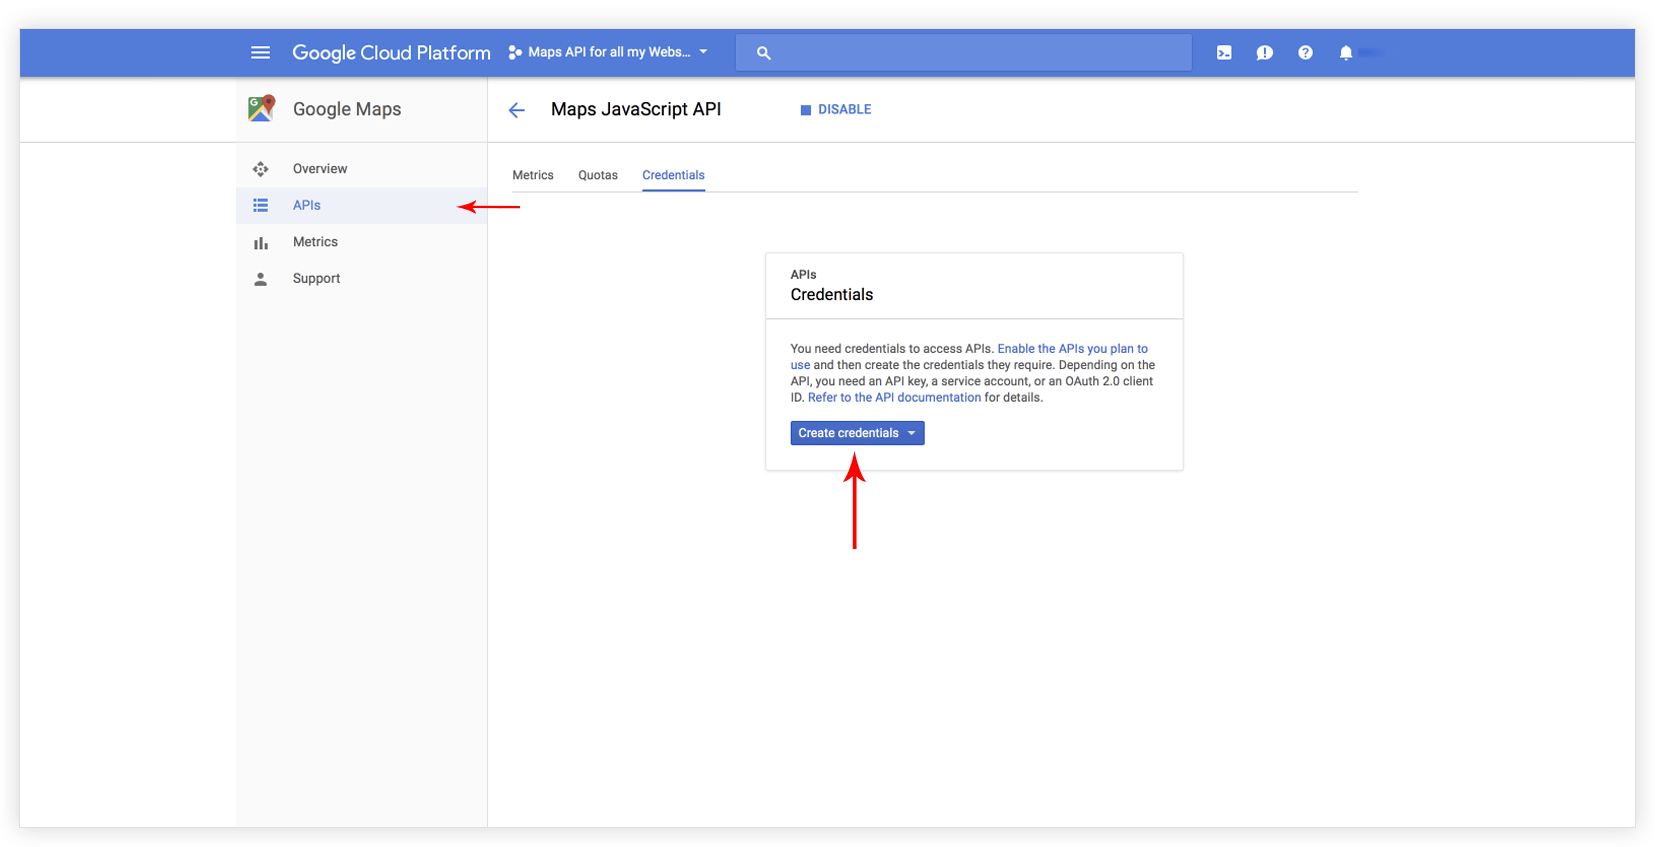Open the hamburger navigation menu
Image resolution: width=1655 pixels, height=847 pixels.
pyautogui.click(x=260, y=53)
